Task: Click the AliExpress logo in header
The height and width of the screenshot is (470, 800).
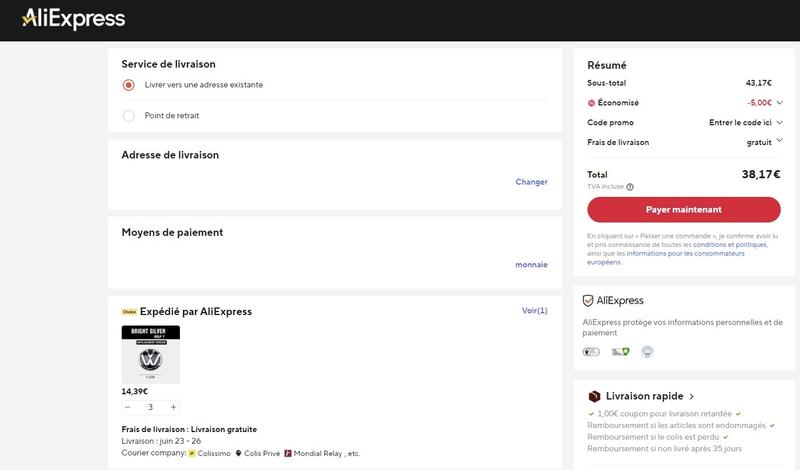Action: coord(73,19)
